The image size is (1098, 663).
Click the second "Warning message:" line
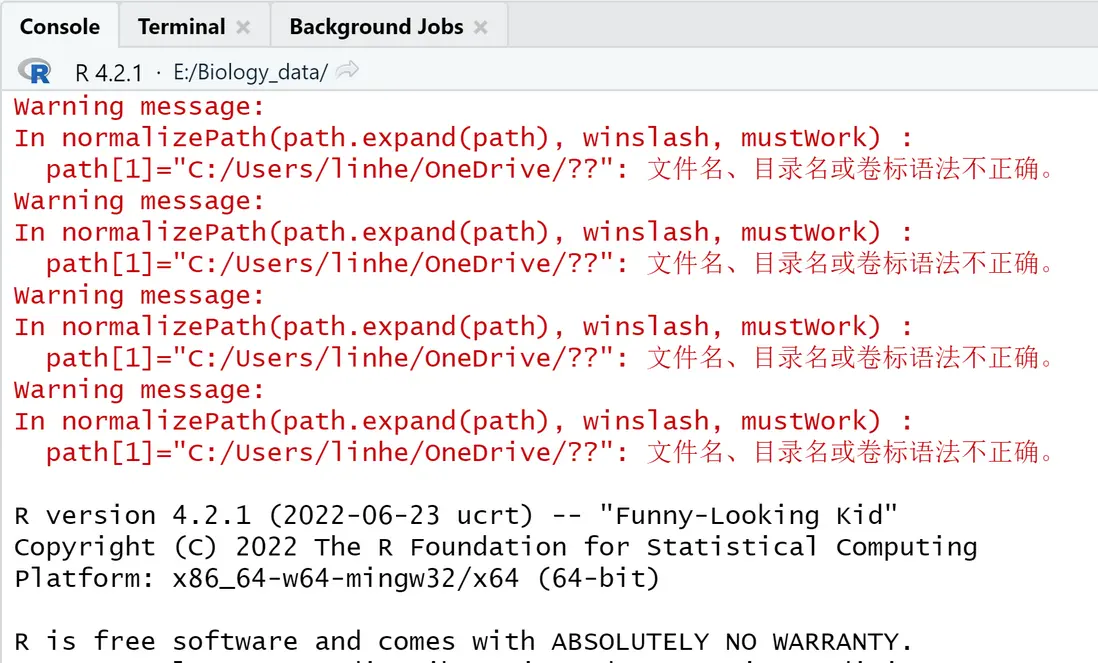pyautogui.click(x=139, y=201)
